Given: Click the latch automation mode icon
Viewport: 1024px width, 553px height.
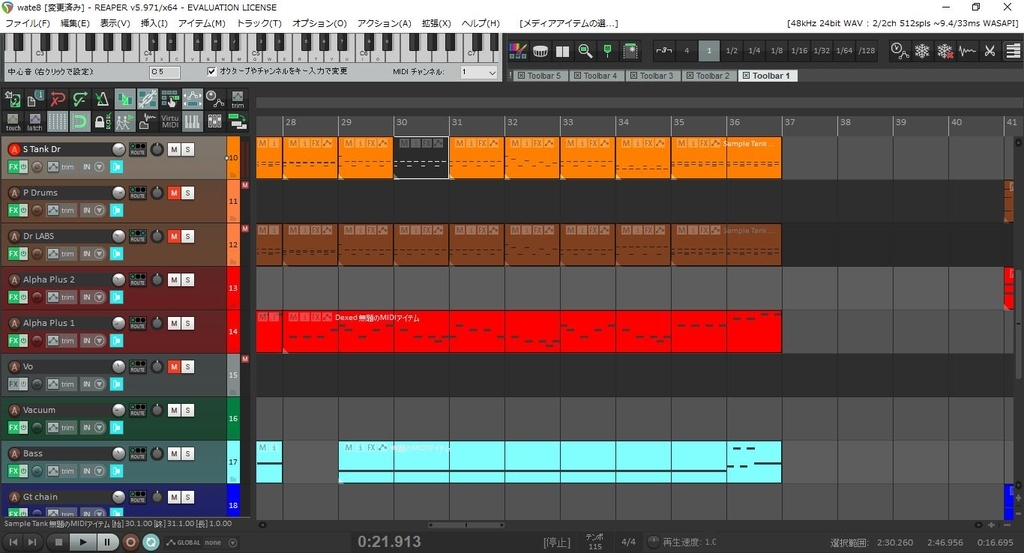Looking at the screenshot, I should 35,121.
